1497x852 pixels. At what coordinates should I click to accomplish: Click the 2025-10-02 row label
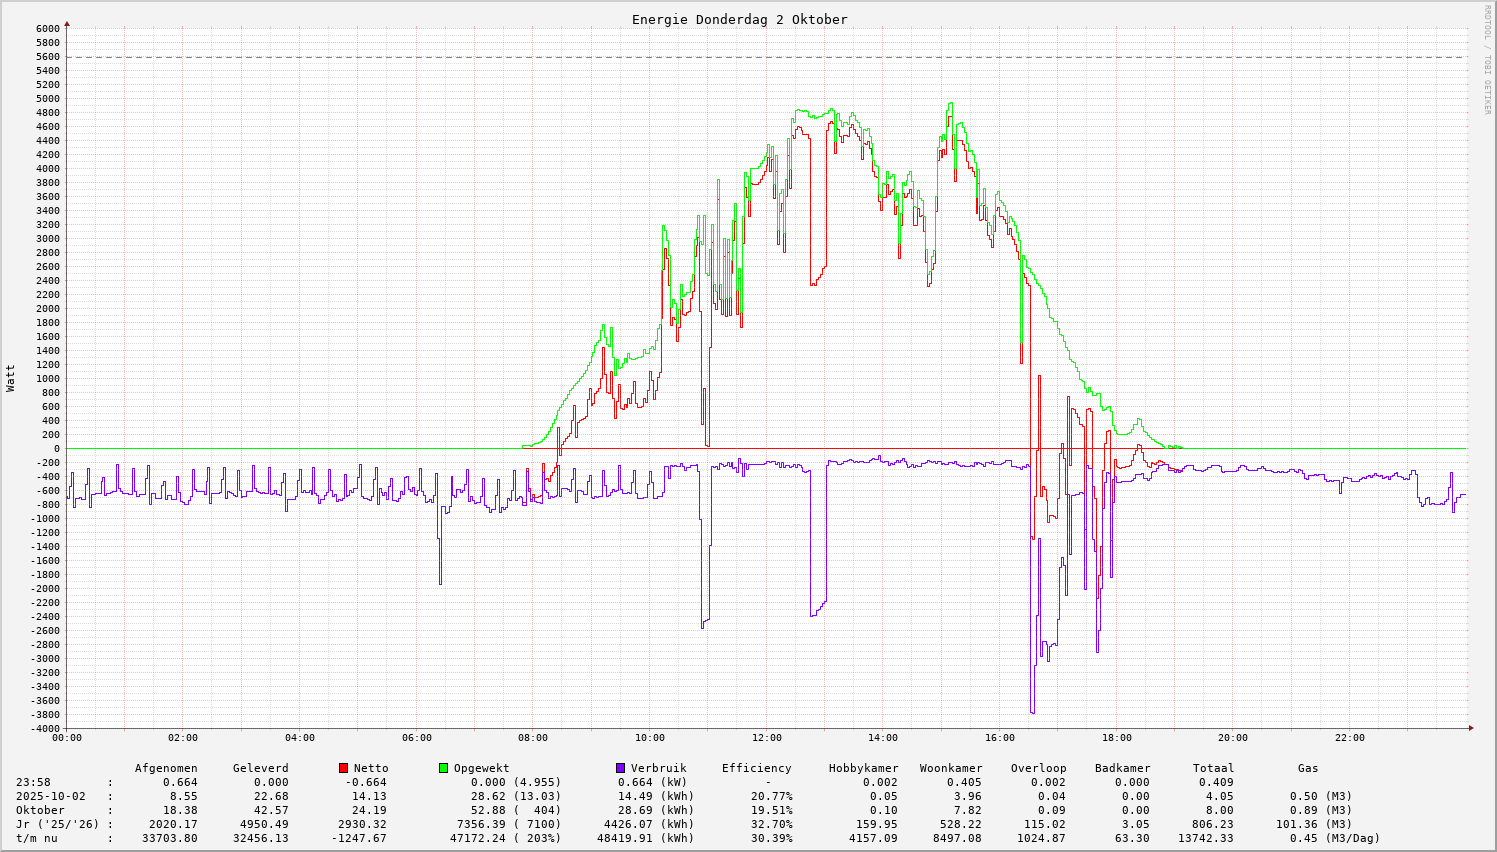click(51, 796)
